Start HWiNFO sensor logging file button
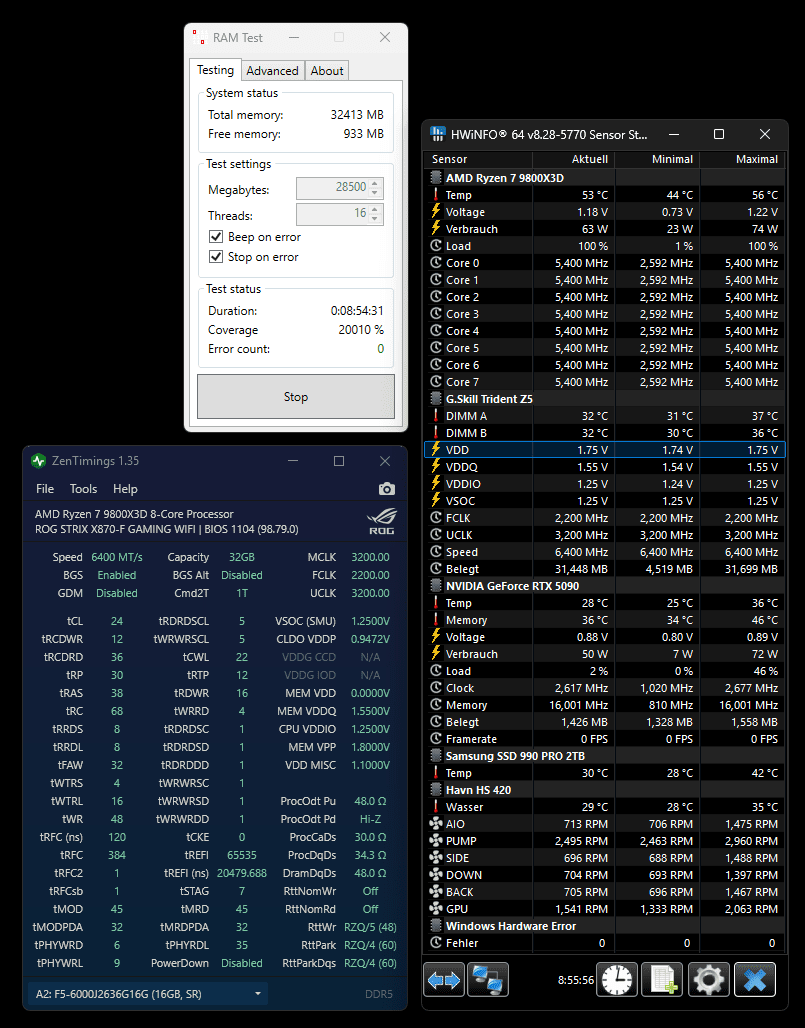The height and width of the screenshot is (1028, 805). [x=663, y=980]
